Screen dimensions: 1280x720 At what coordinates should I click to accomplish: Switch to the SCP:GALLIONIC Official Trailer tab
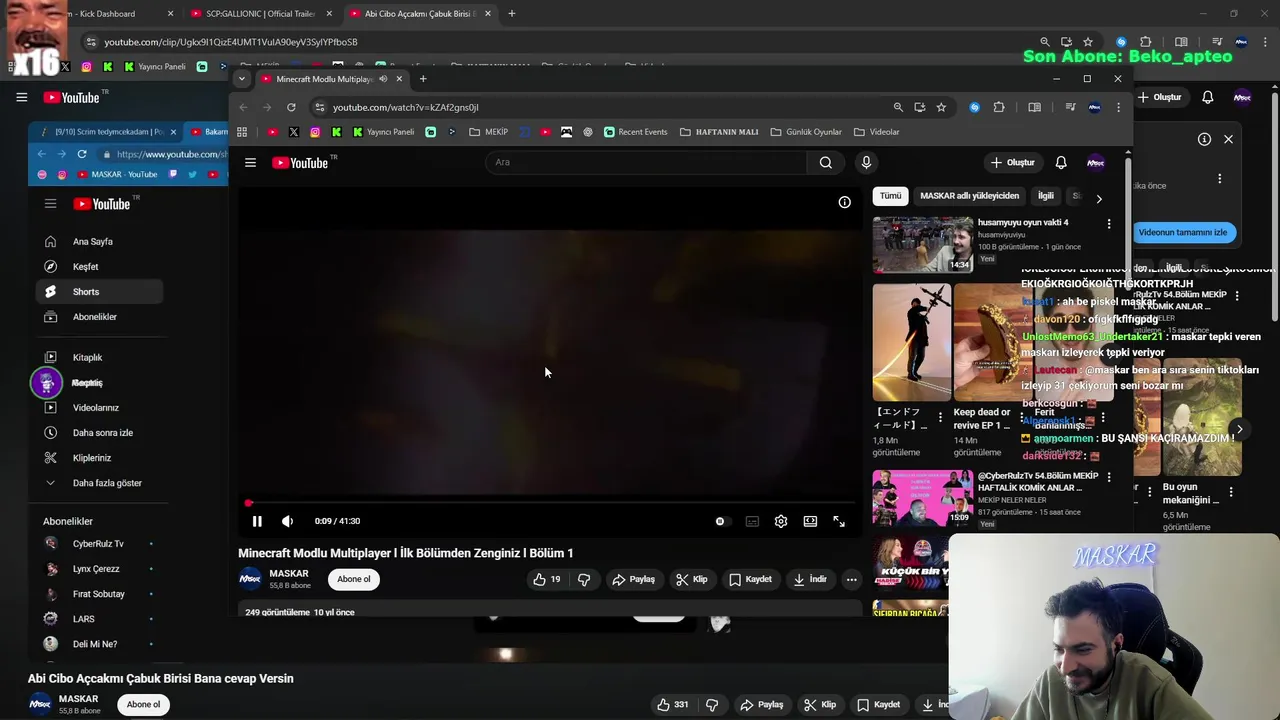coord(262,14)
